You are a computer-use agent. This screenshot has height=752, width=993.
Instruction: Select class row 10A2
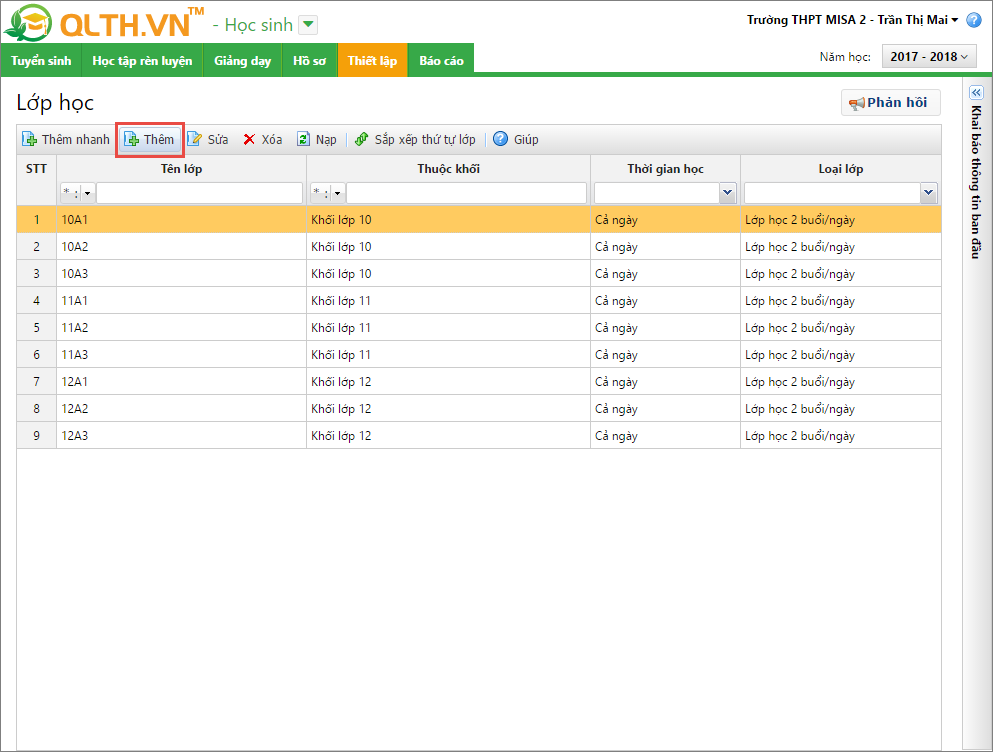click(479, 247)
